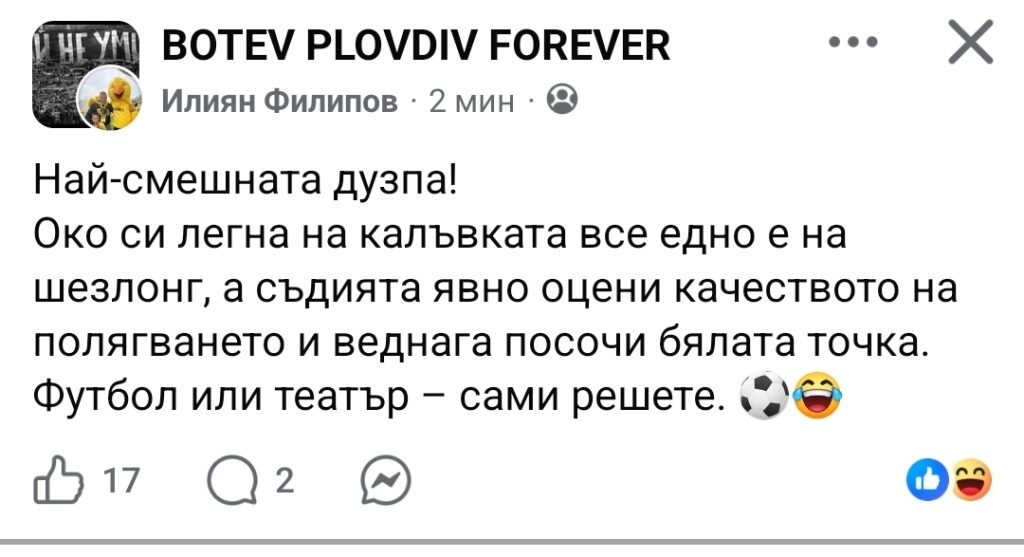The width and height of the screenshot is (1024, 557).
Task: Close the post with the X button
Action: pyautogui.click(x=968, y=44)
